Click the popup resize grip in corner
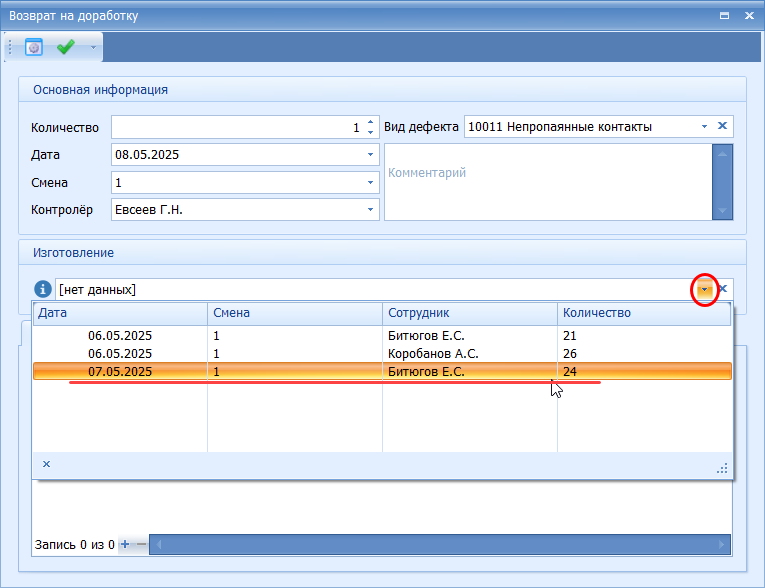The width and height of the screenshot is (765, 588). (721, 468)
